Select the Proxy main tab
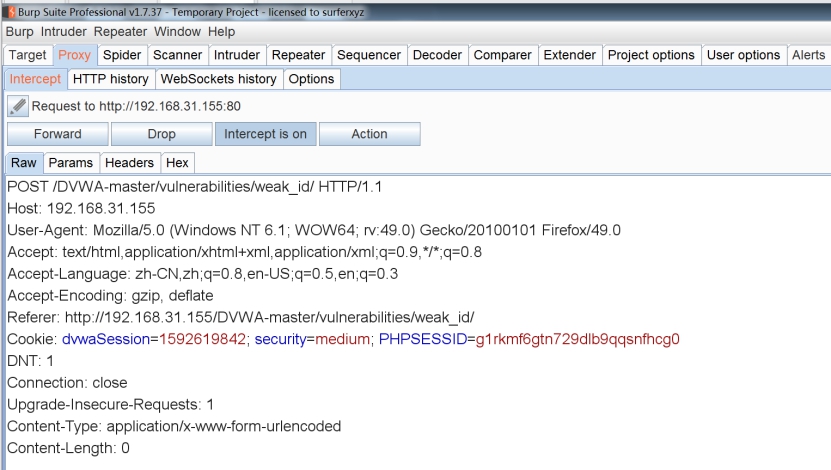 (74, 55)
